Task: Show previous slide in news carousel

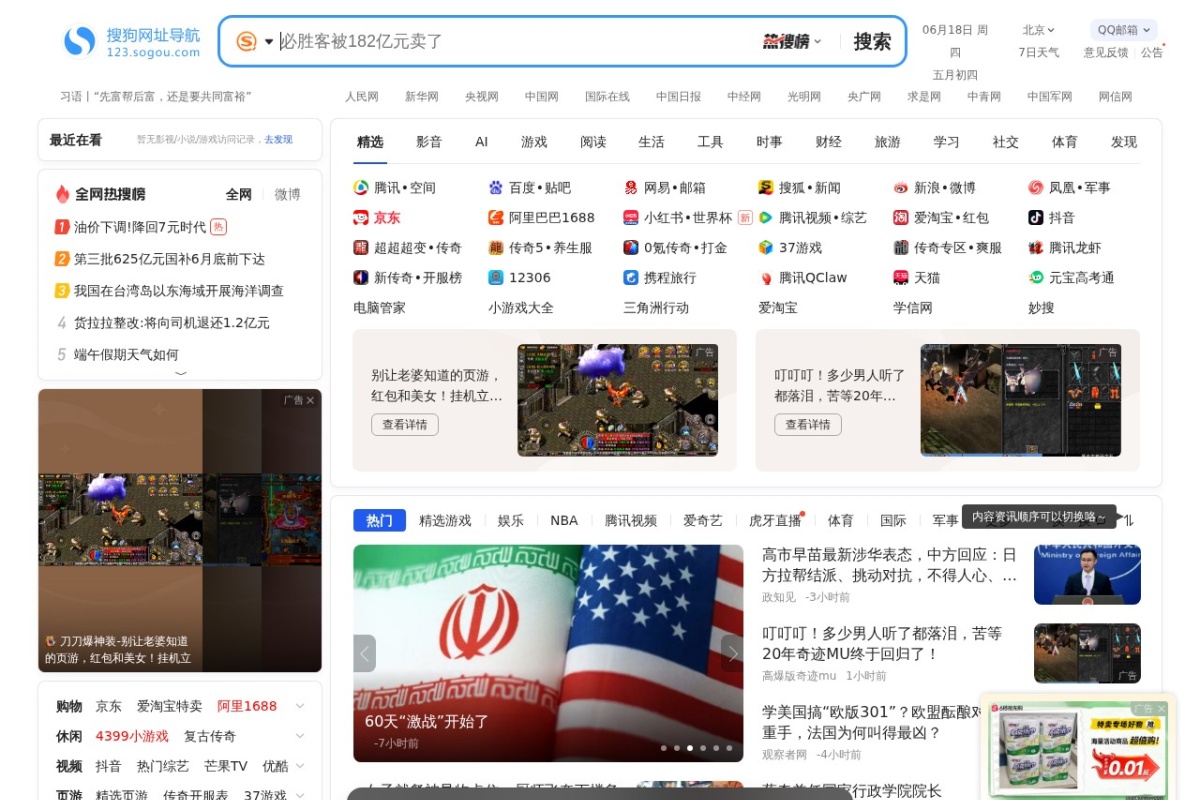Action: (x=364, y=653)
